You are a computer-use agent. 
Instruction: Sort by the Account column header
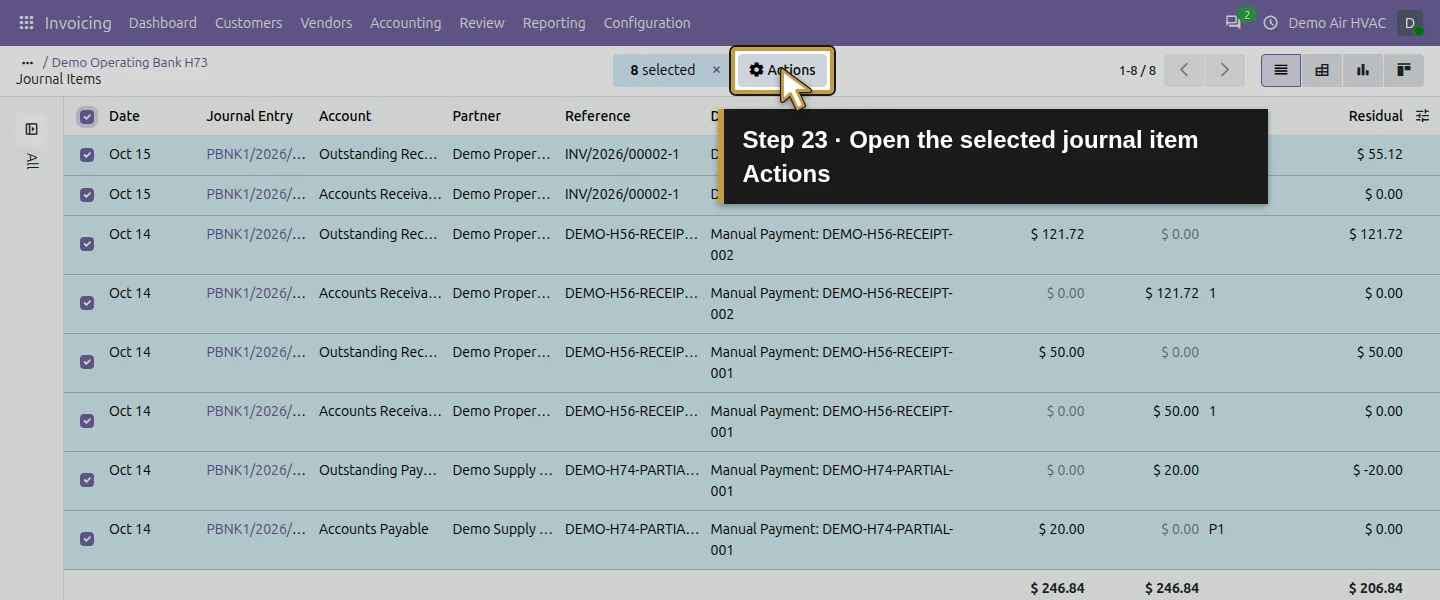coord(345,116)
